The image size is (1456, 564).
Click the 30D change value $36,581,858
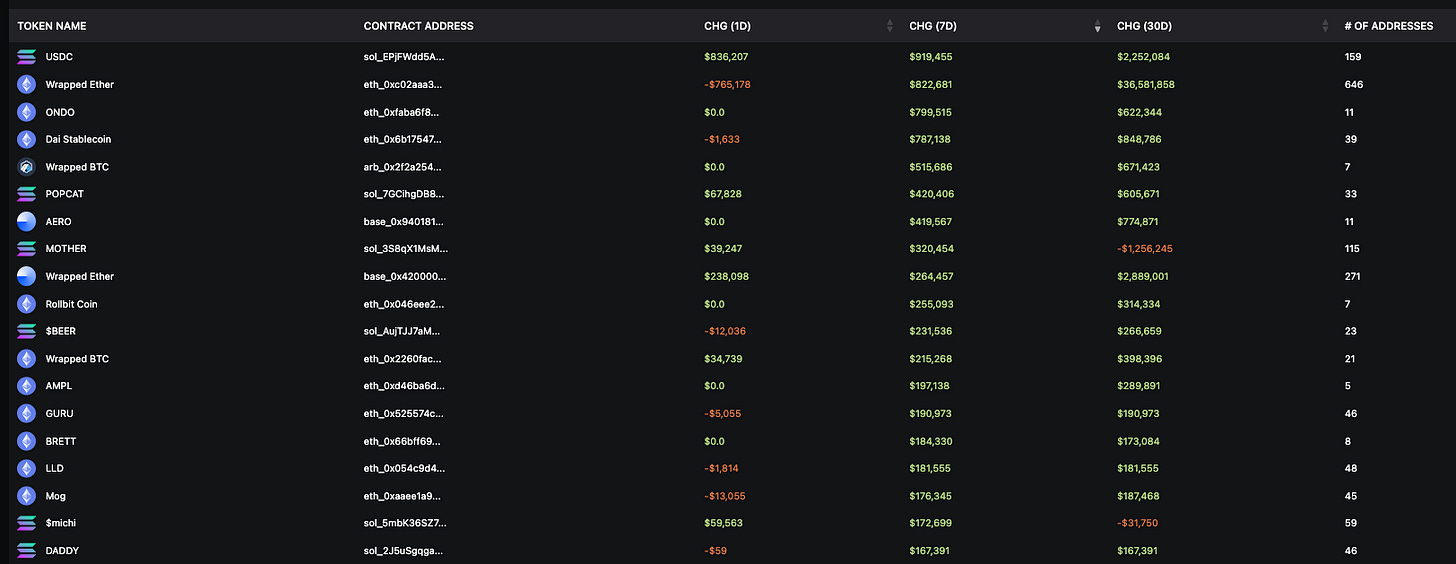coord(1146,85)
